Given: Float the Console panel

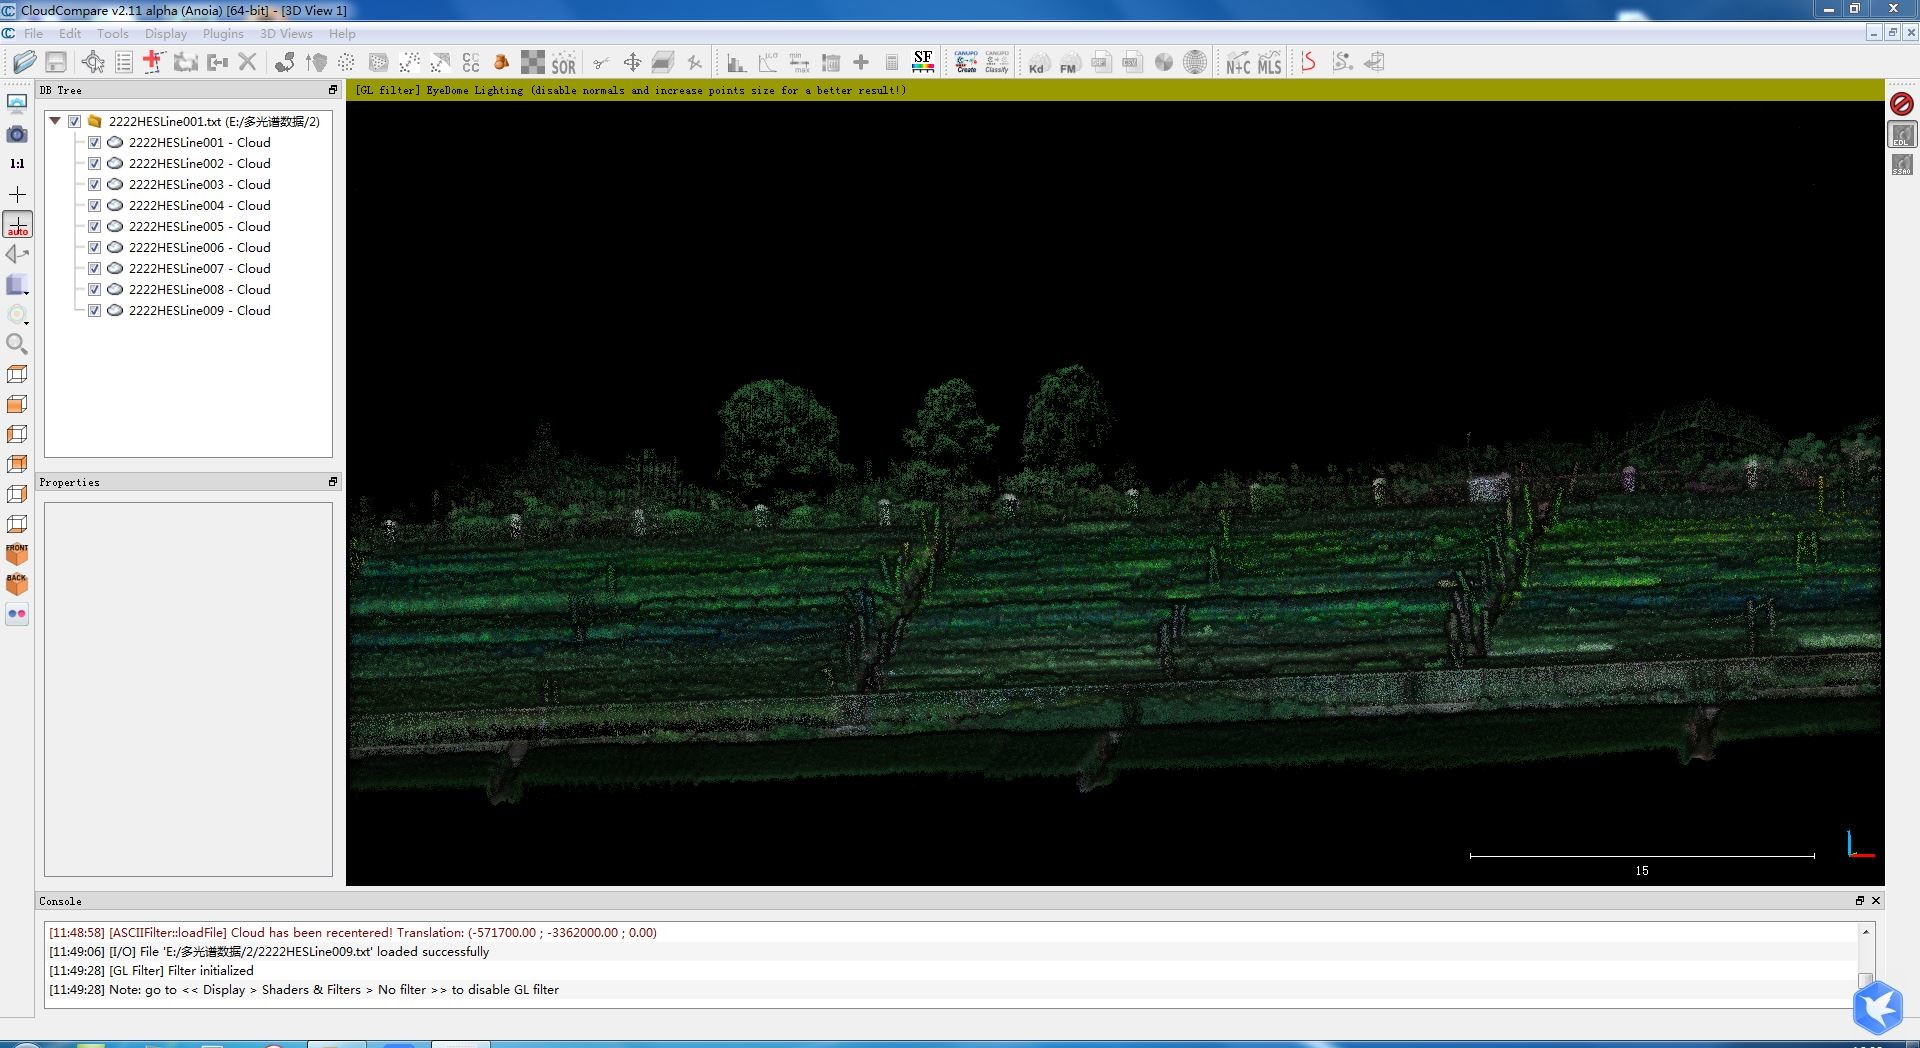Looking at the screenshot, I should pos(1860,901).
